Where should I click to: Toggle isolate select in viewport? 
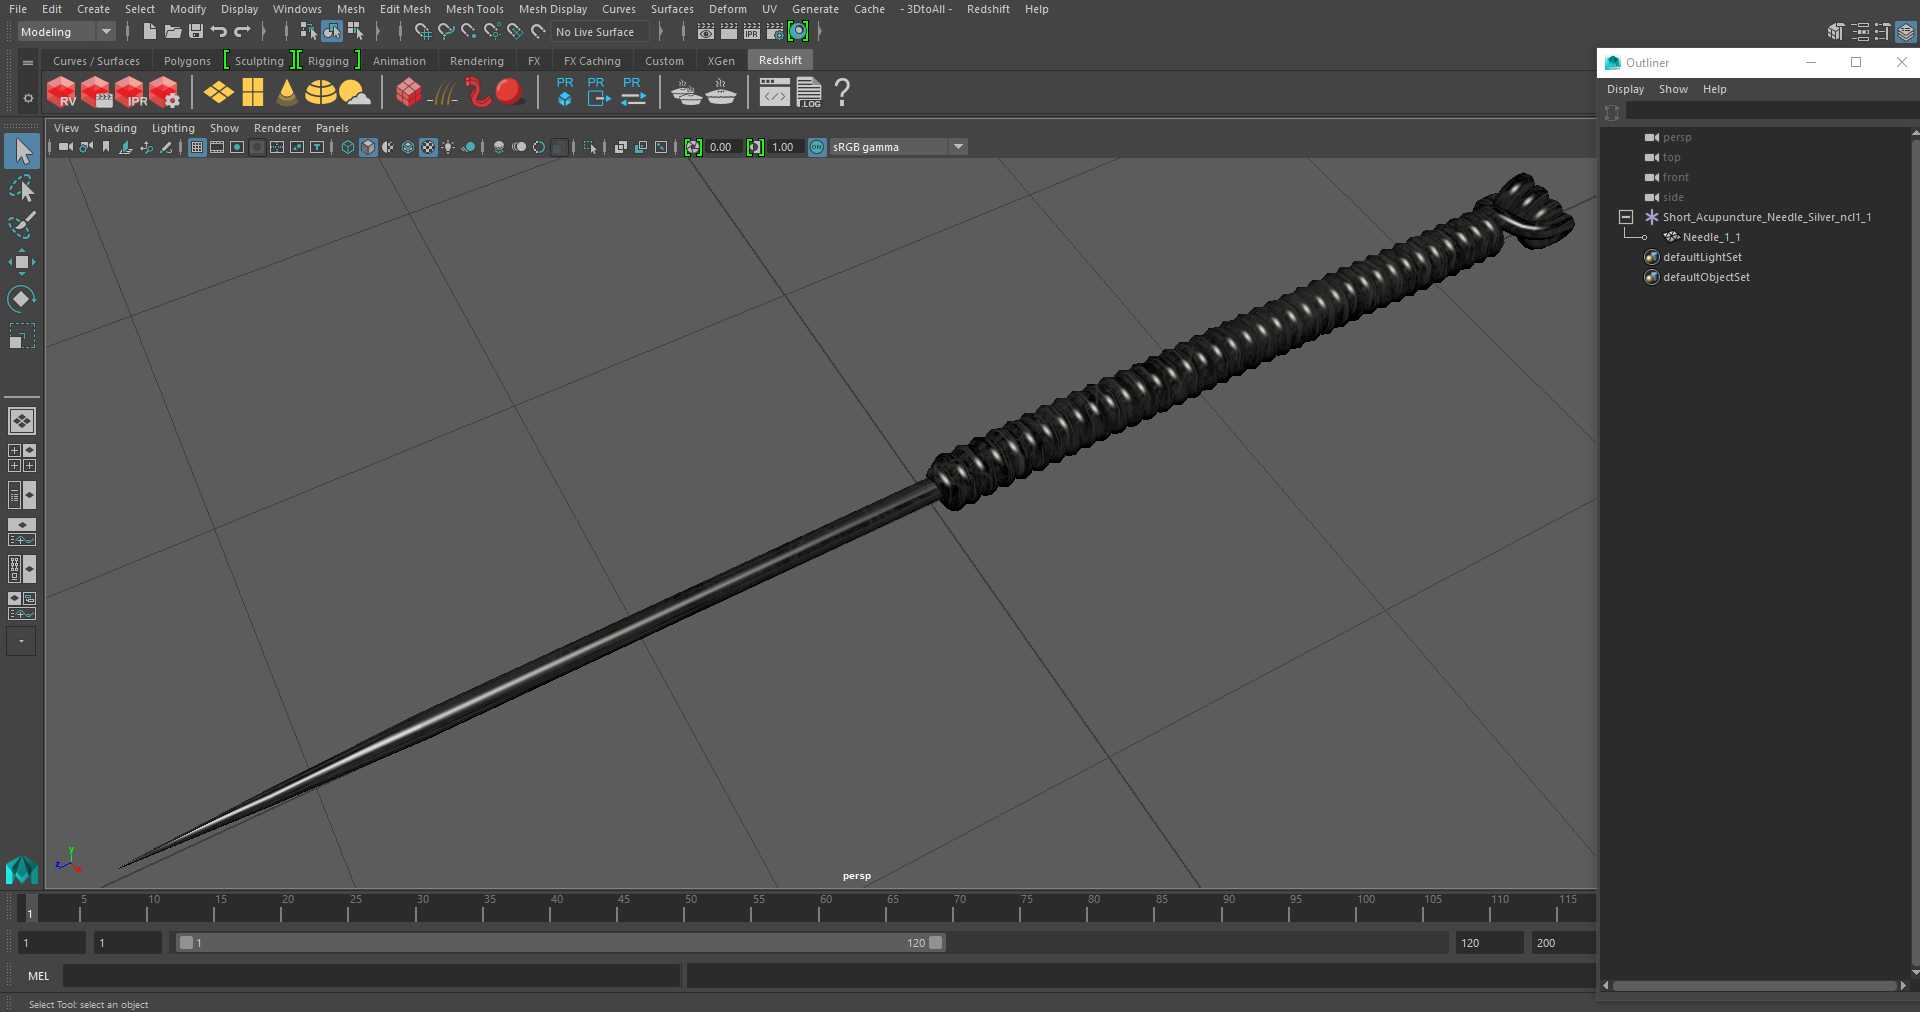pyautogui.click(x=590, y=147)
